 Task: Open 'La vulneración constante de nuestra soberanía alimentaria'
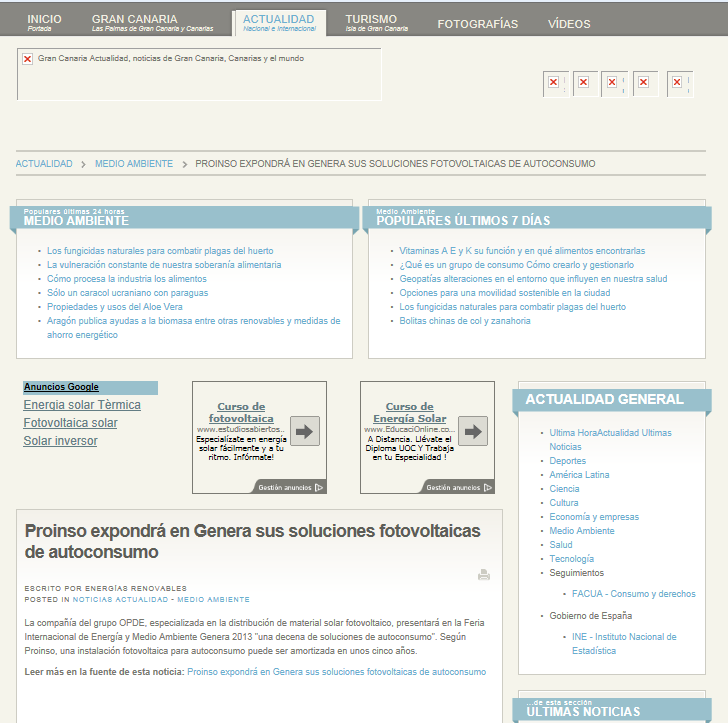tap(164, 265)
